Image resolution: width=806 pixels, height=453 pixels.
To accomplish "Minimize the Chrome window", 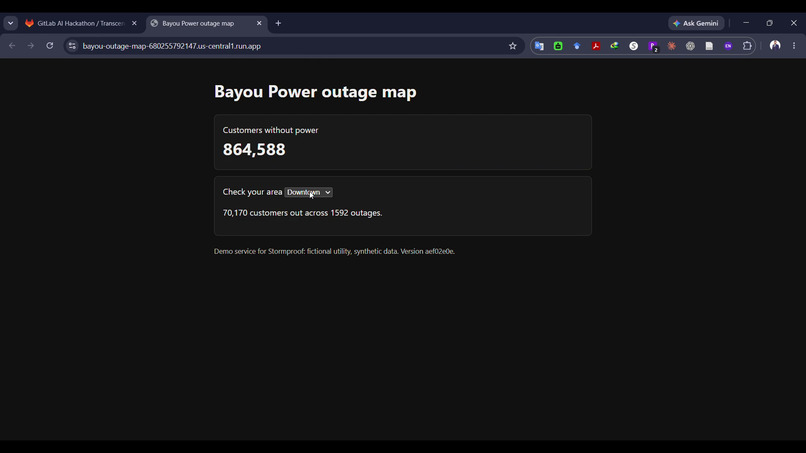I will coord(746,23).
